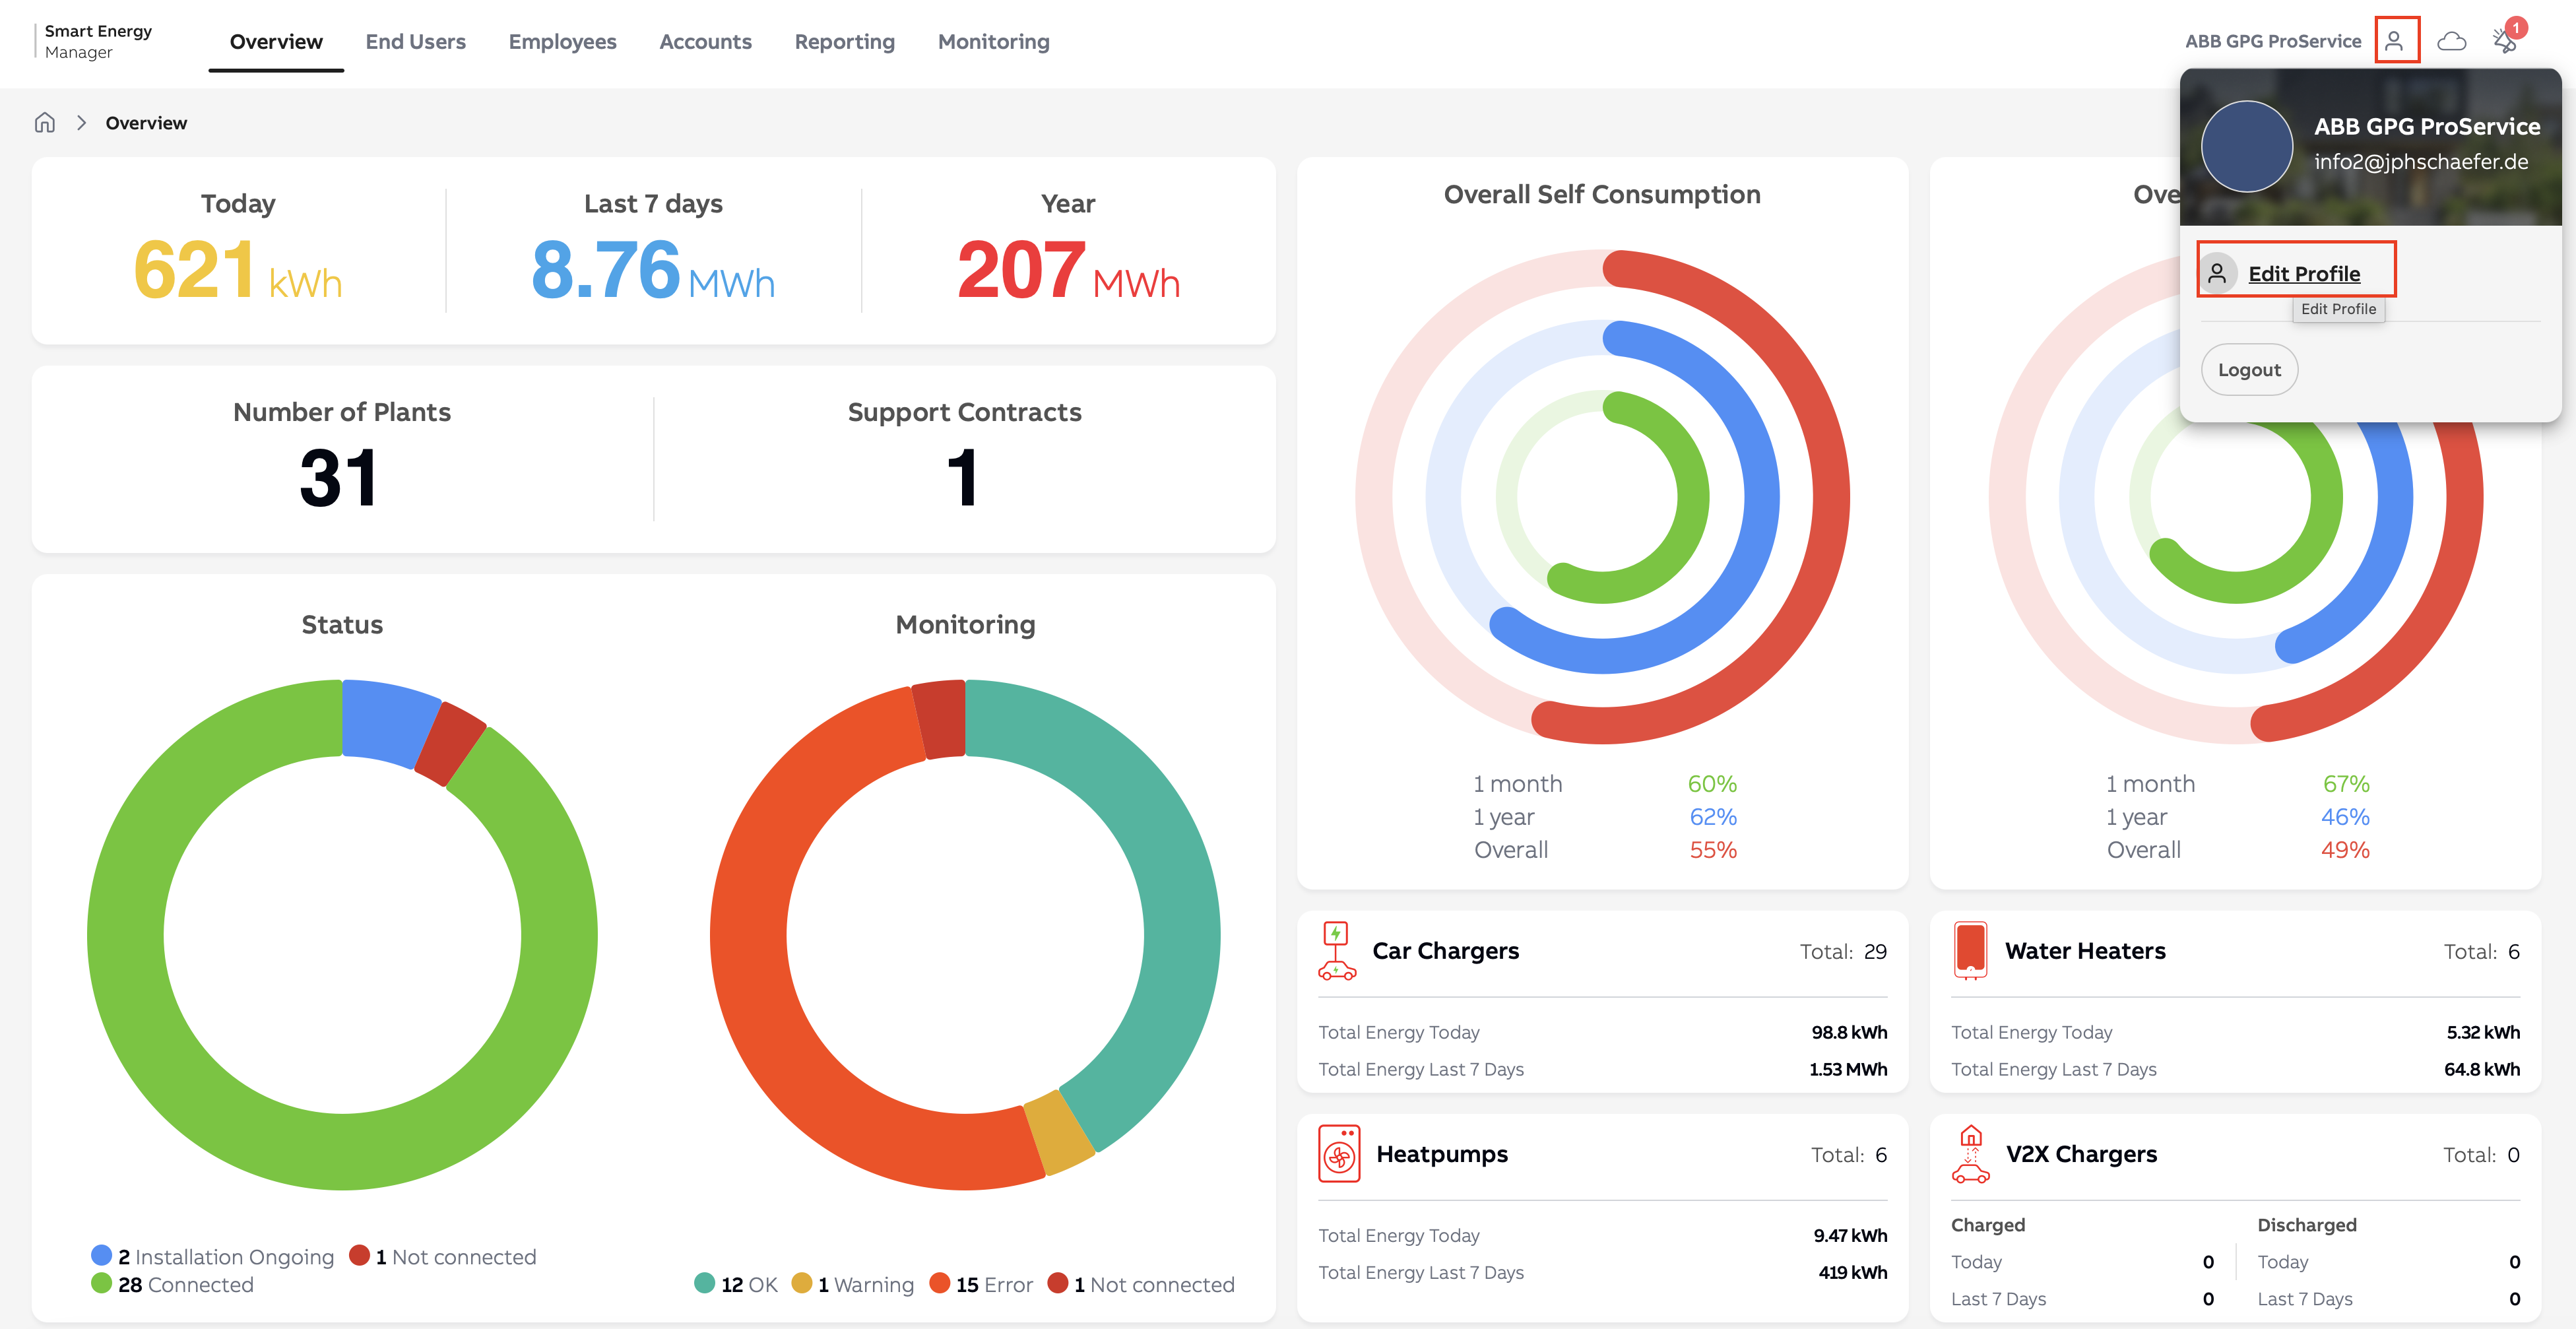
Task: Open the ABB GPG ProService account menu
Action: [2272, 41]
